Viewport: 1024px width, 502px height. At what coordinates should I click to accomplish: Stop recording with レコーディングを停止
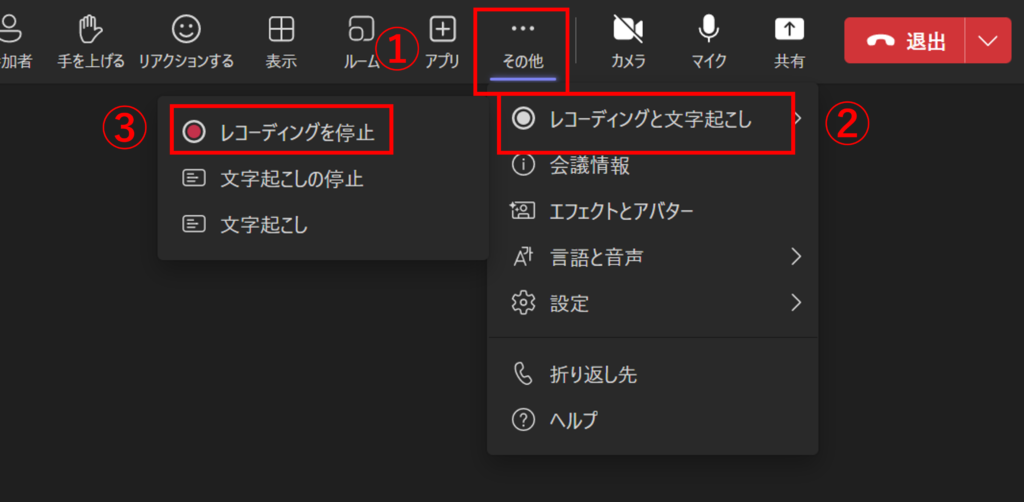[x=282, y=133]
